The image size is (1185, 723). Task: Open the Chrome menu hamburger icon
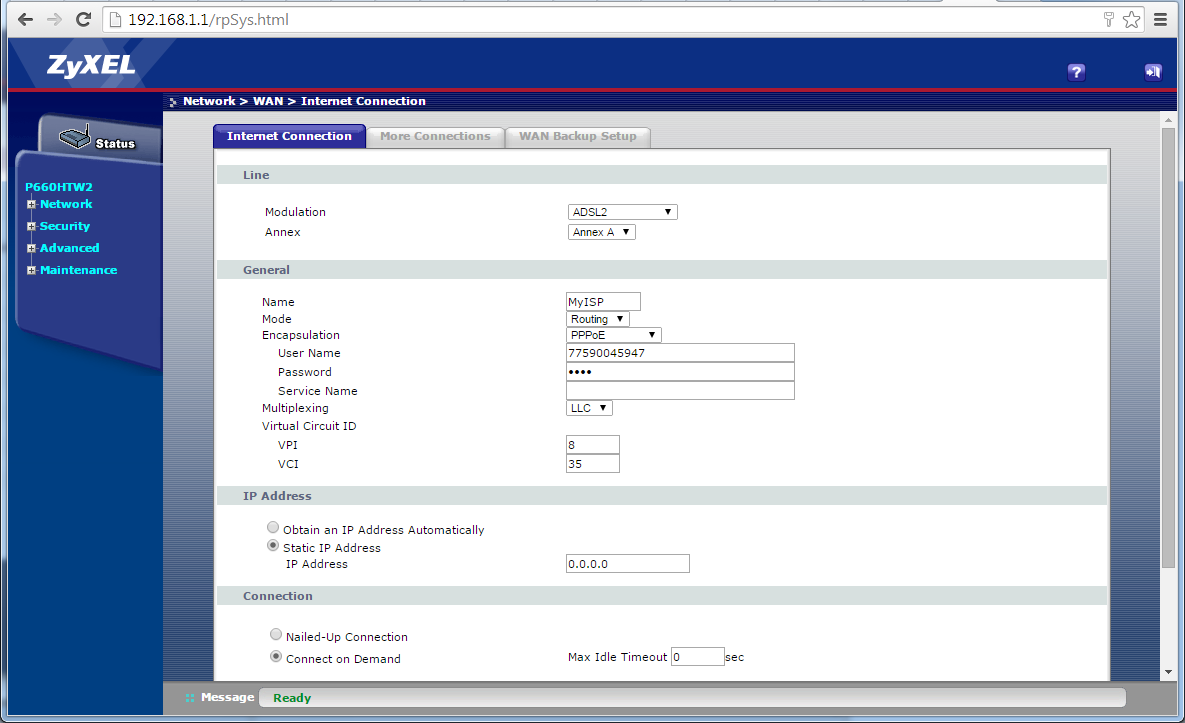tap(1160, 19)
